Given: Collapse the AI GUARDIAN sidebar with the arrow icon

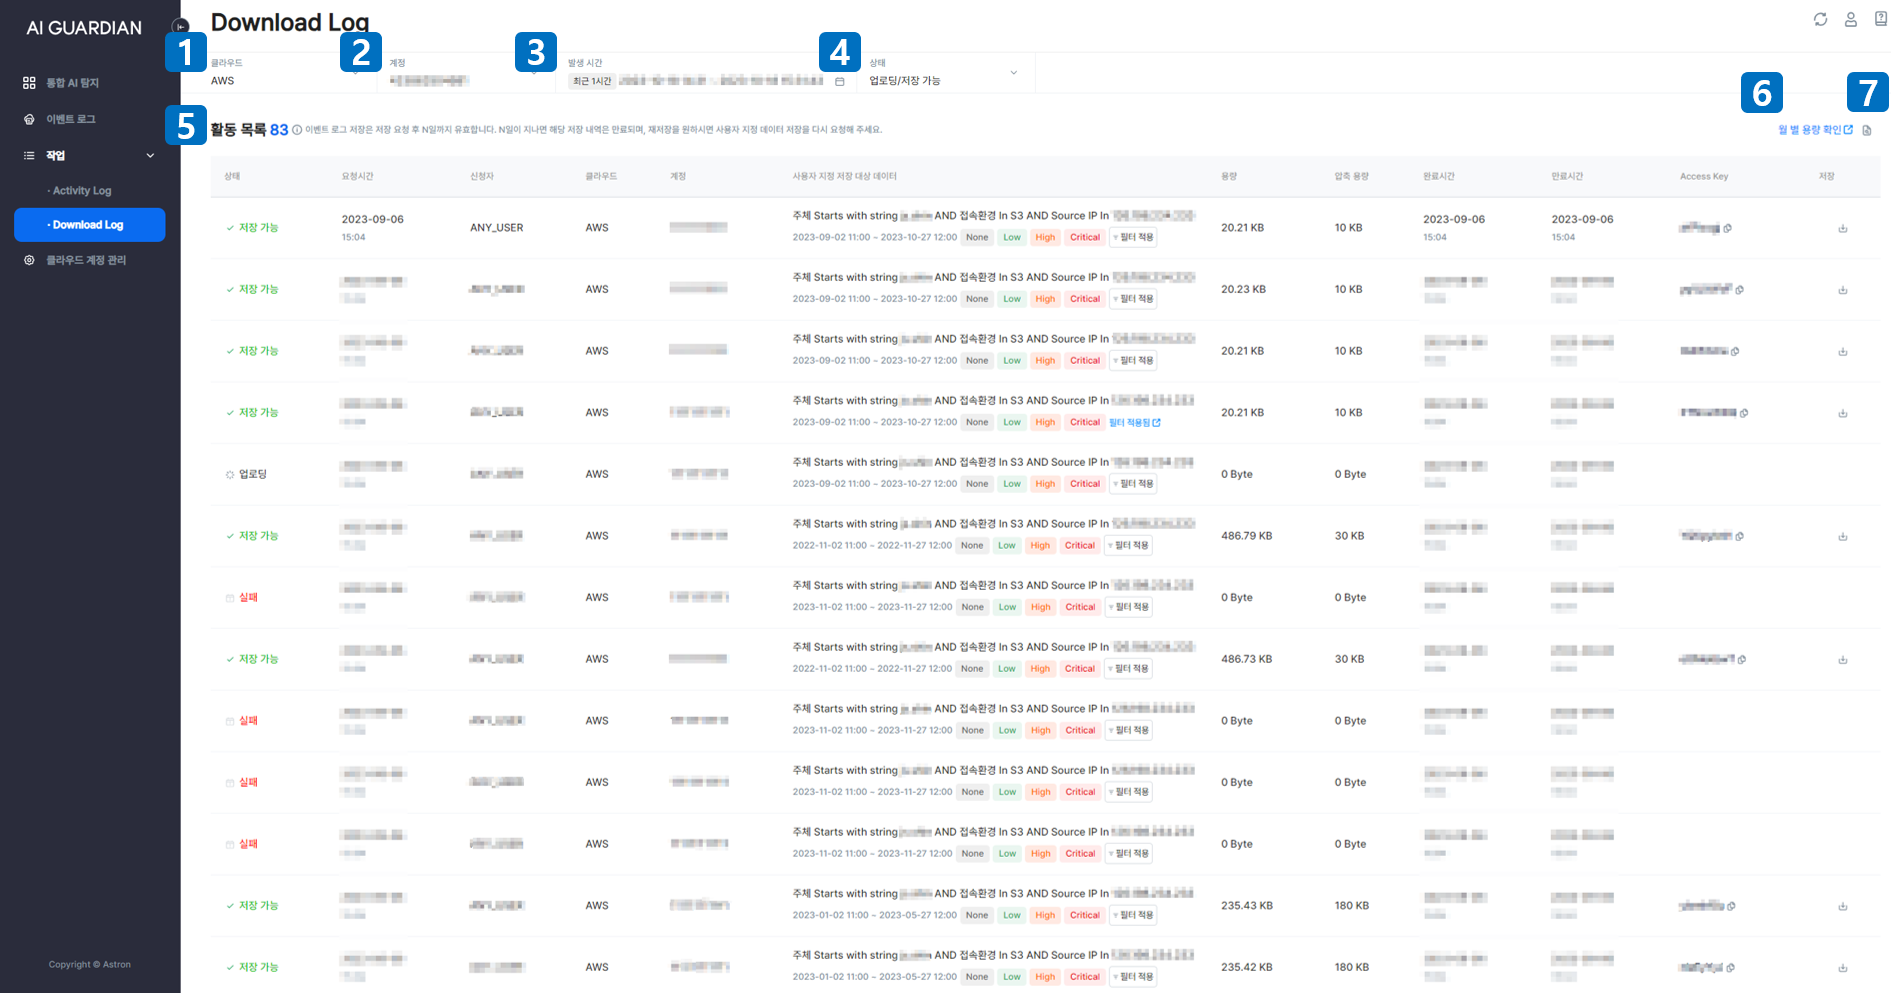Looking at the screenshot, I should coord(180,27).
